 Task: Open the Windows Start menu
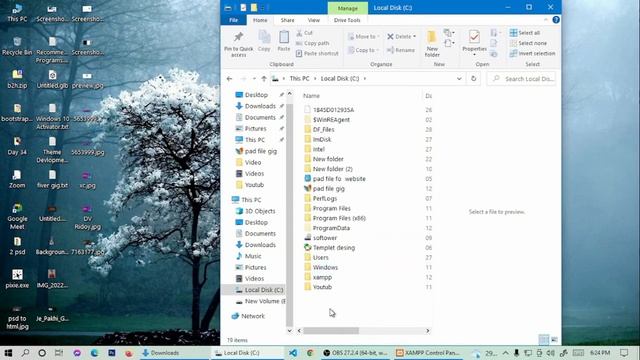click(x=8, y=353)
